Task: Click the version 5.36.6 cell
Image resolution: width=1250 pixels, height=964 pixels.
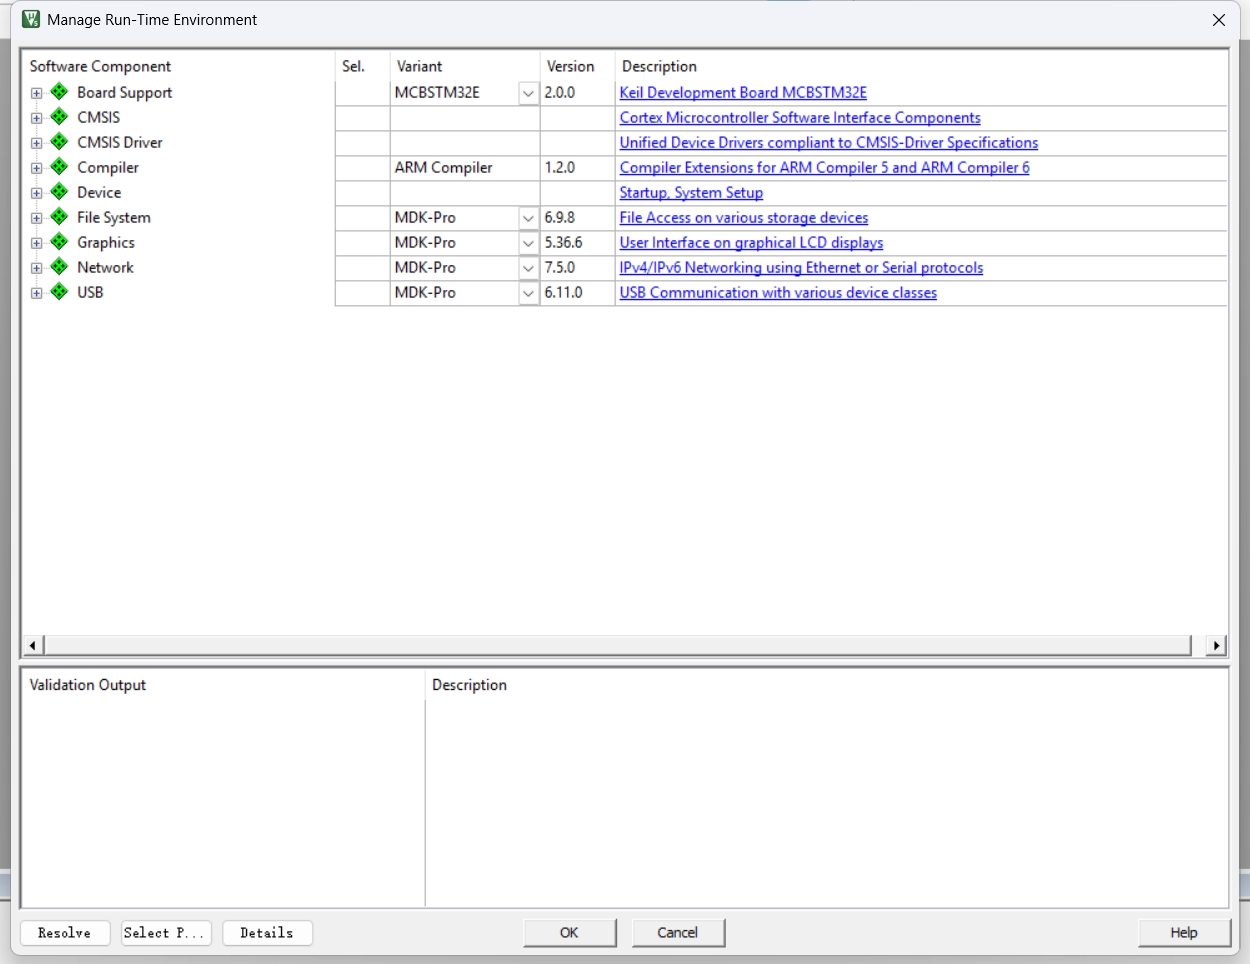Action: point(577,242)
